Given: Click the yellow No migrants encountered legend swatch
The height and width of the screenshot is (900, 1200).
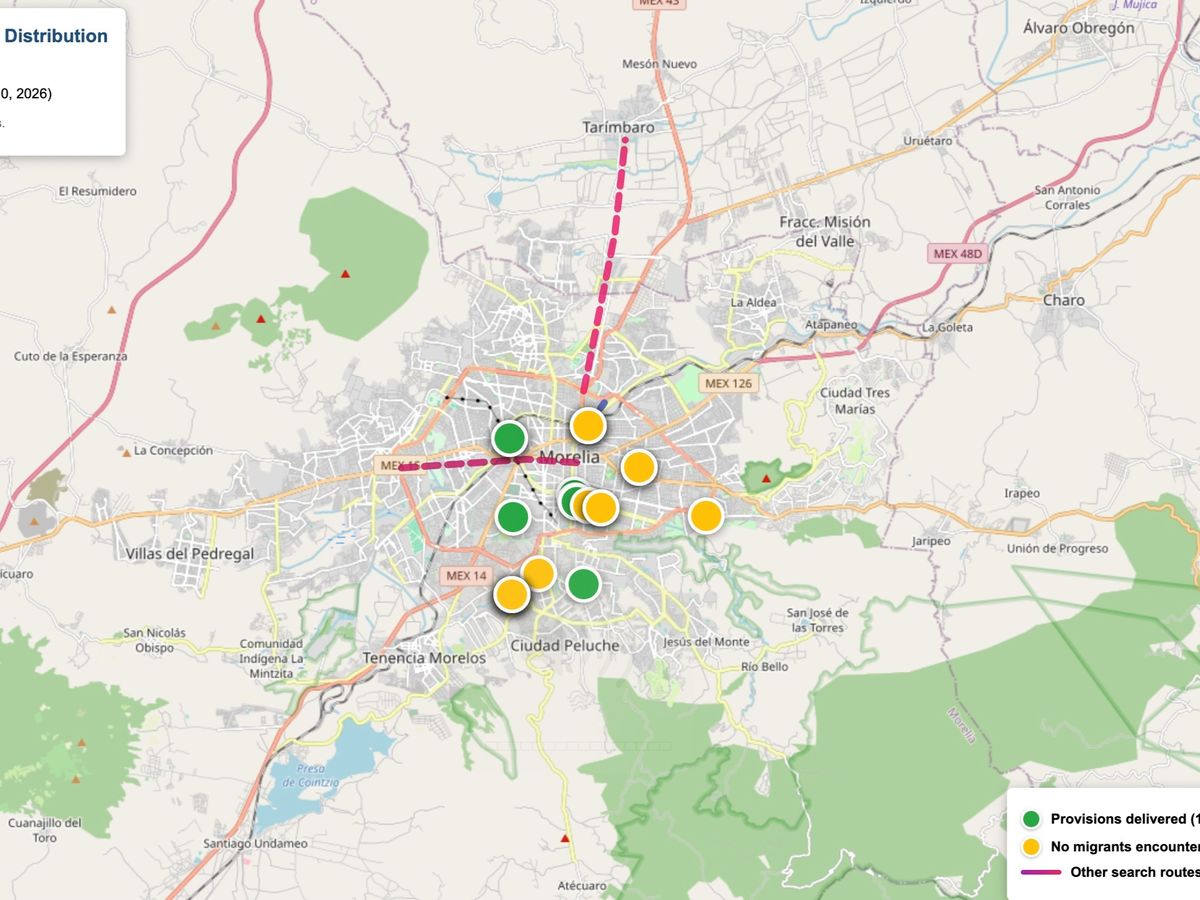Looking at the screenshot, I should pos(1031,846).
